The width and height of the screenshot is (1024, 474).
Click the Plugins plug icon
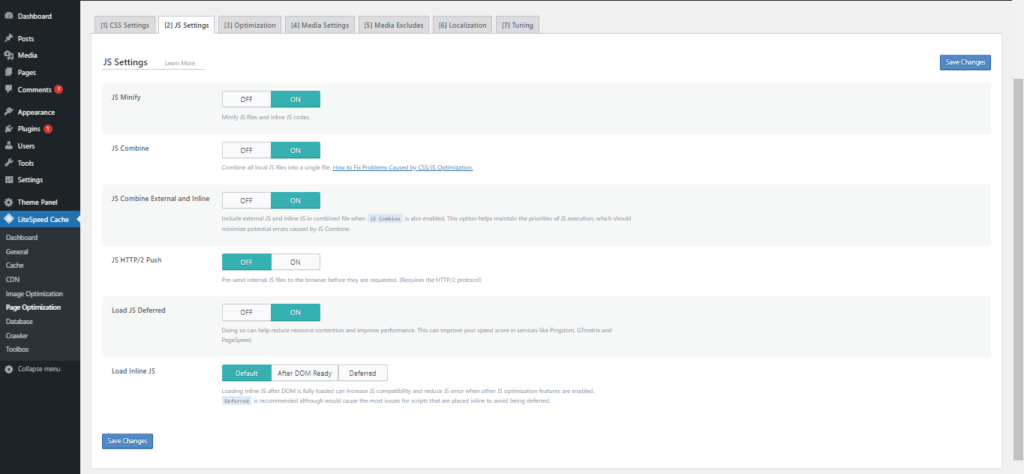[x=9, y=129]
